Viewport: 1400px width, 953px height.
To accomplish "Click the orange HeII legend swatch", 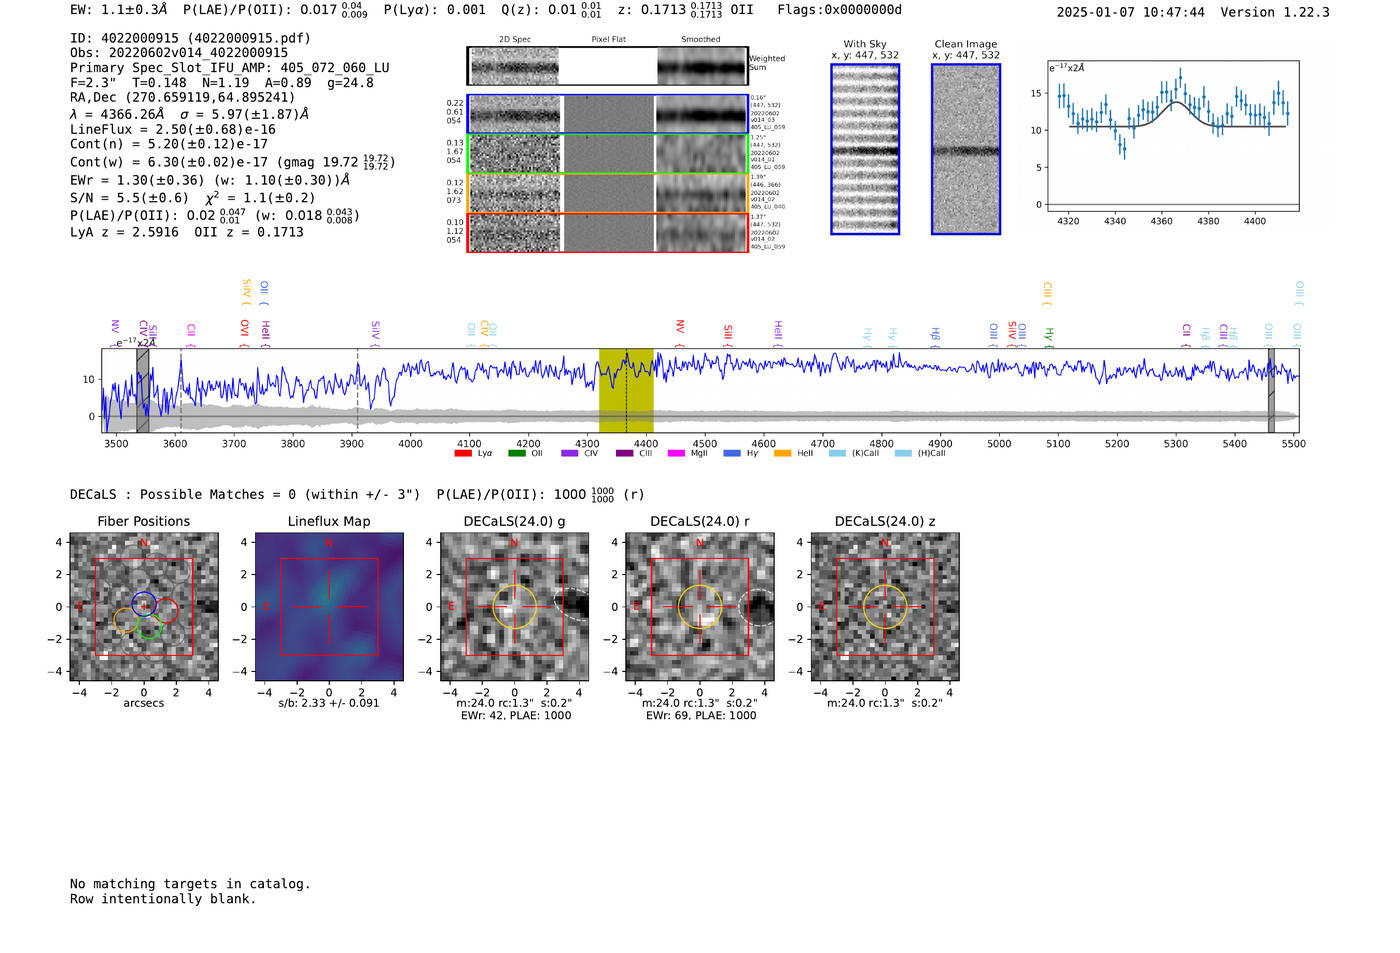I will click(782, 453).
